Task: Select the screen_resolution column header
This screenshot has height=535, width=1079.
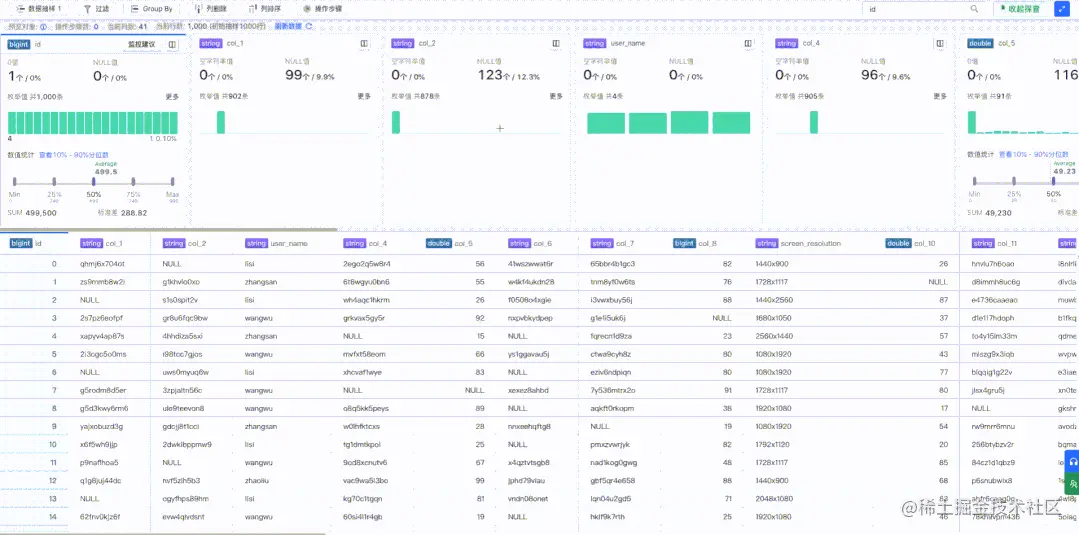Action: (798, 243)
